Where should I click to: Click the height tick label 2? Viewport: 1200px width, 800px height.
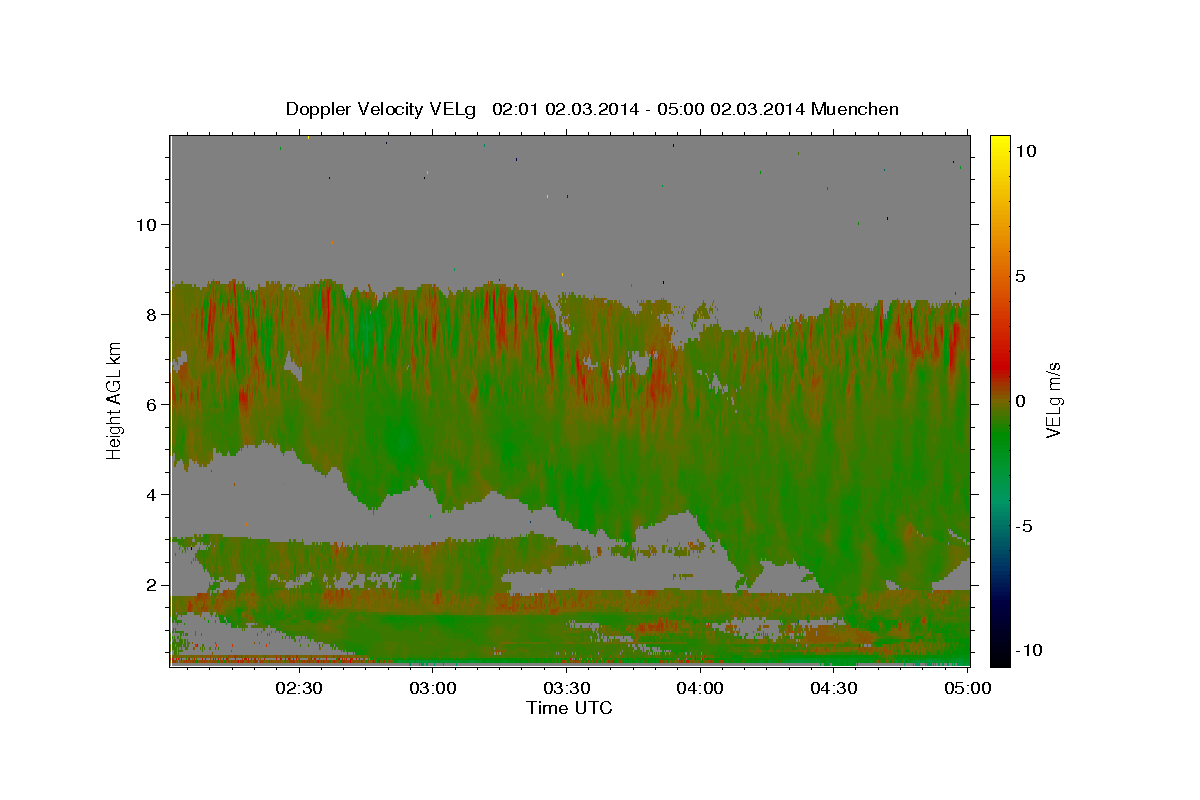(x=152, y=585)
